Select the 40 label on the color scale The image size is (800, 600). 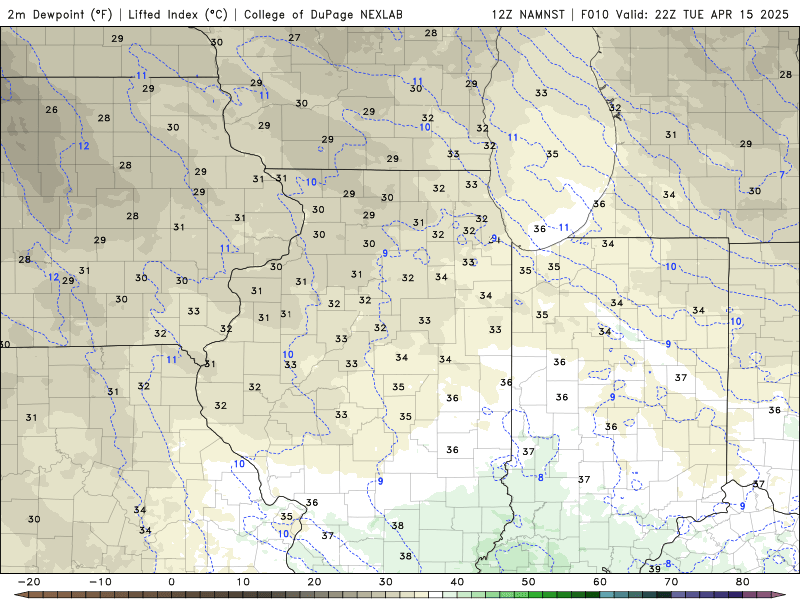[457, 582]
